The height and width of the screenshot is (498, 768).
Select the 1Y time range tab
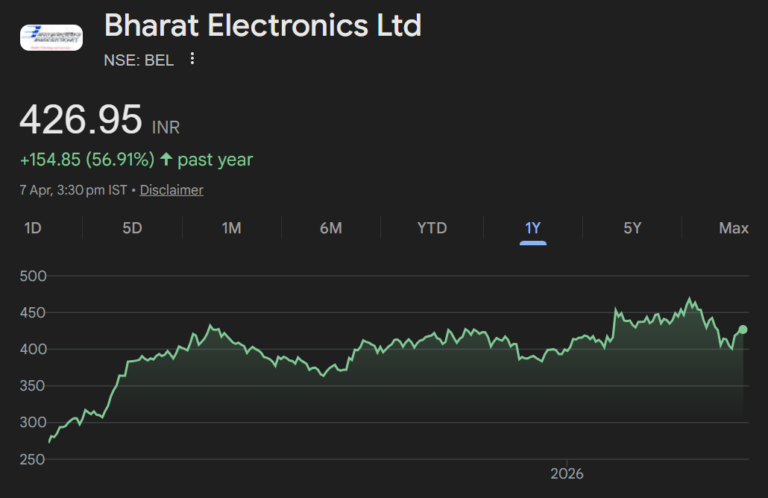pyautogui.click(x=533, y=228)
